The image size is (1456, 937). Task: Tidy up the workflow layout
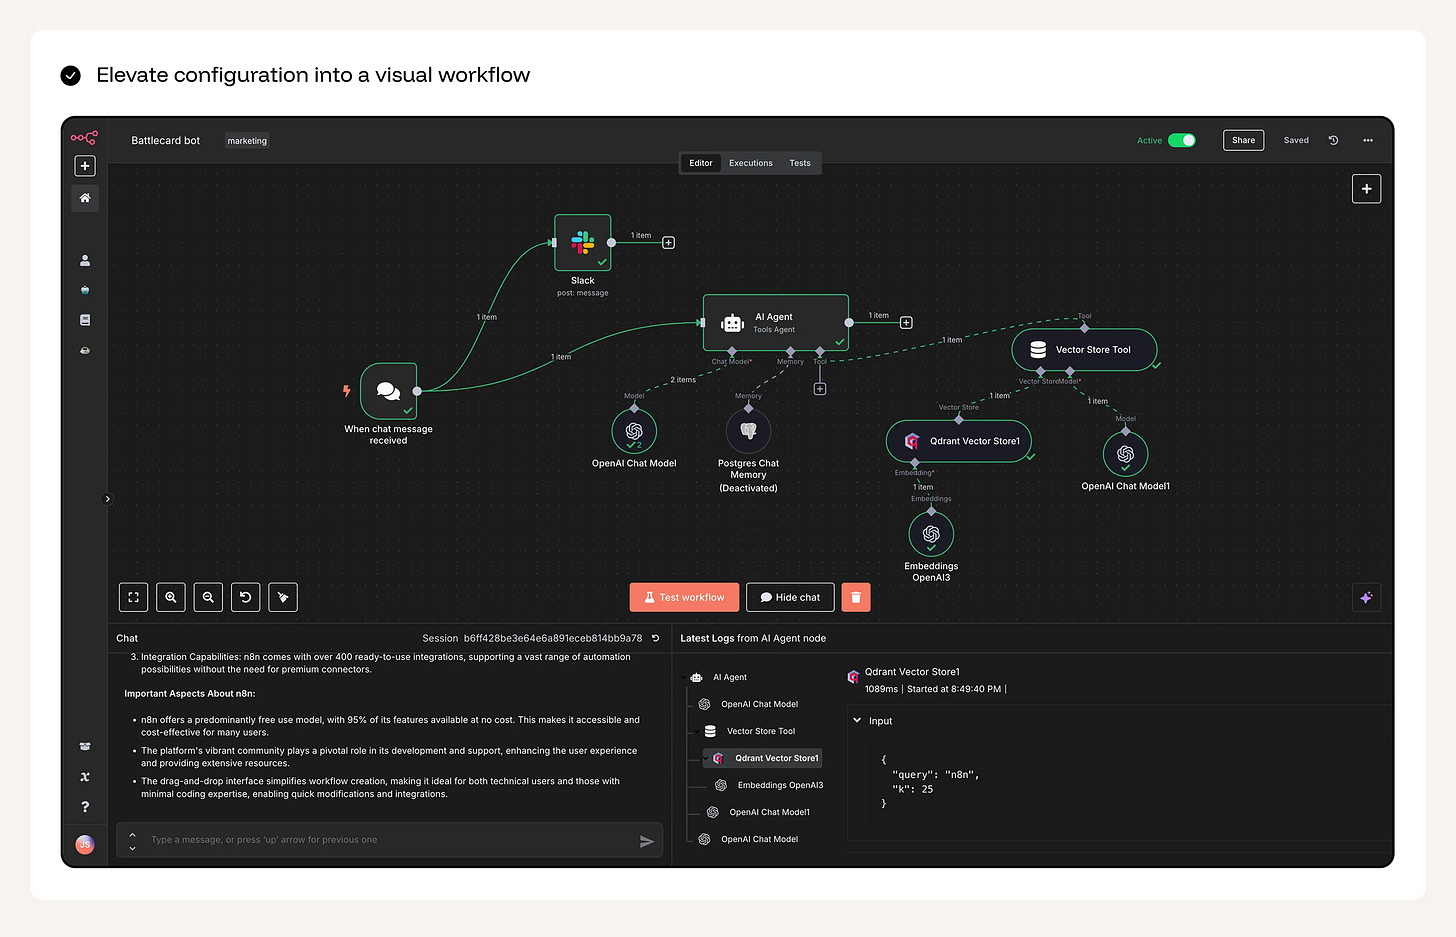[283, 597]
